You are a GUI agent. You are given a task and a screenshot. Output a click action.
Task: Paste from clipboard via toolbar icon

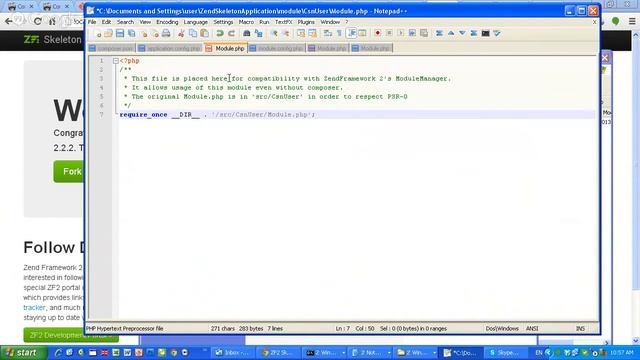click(204, 33)
